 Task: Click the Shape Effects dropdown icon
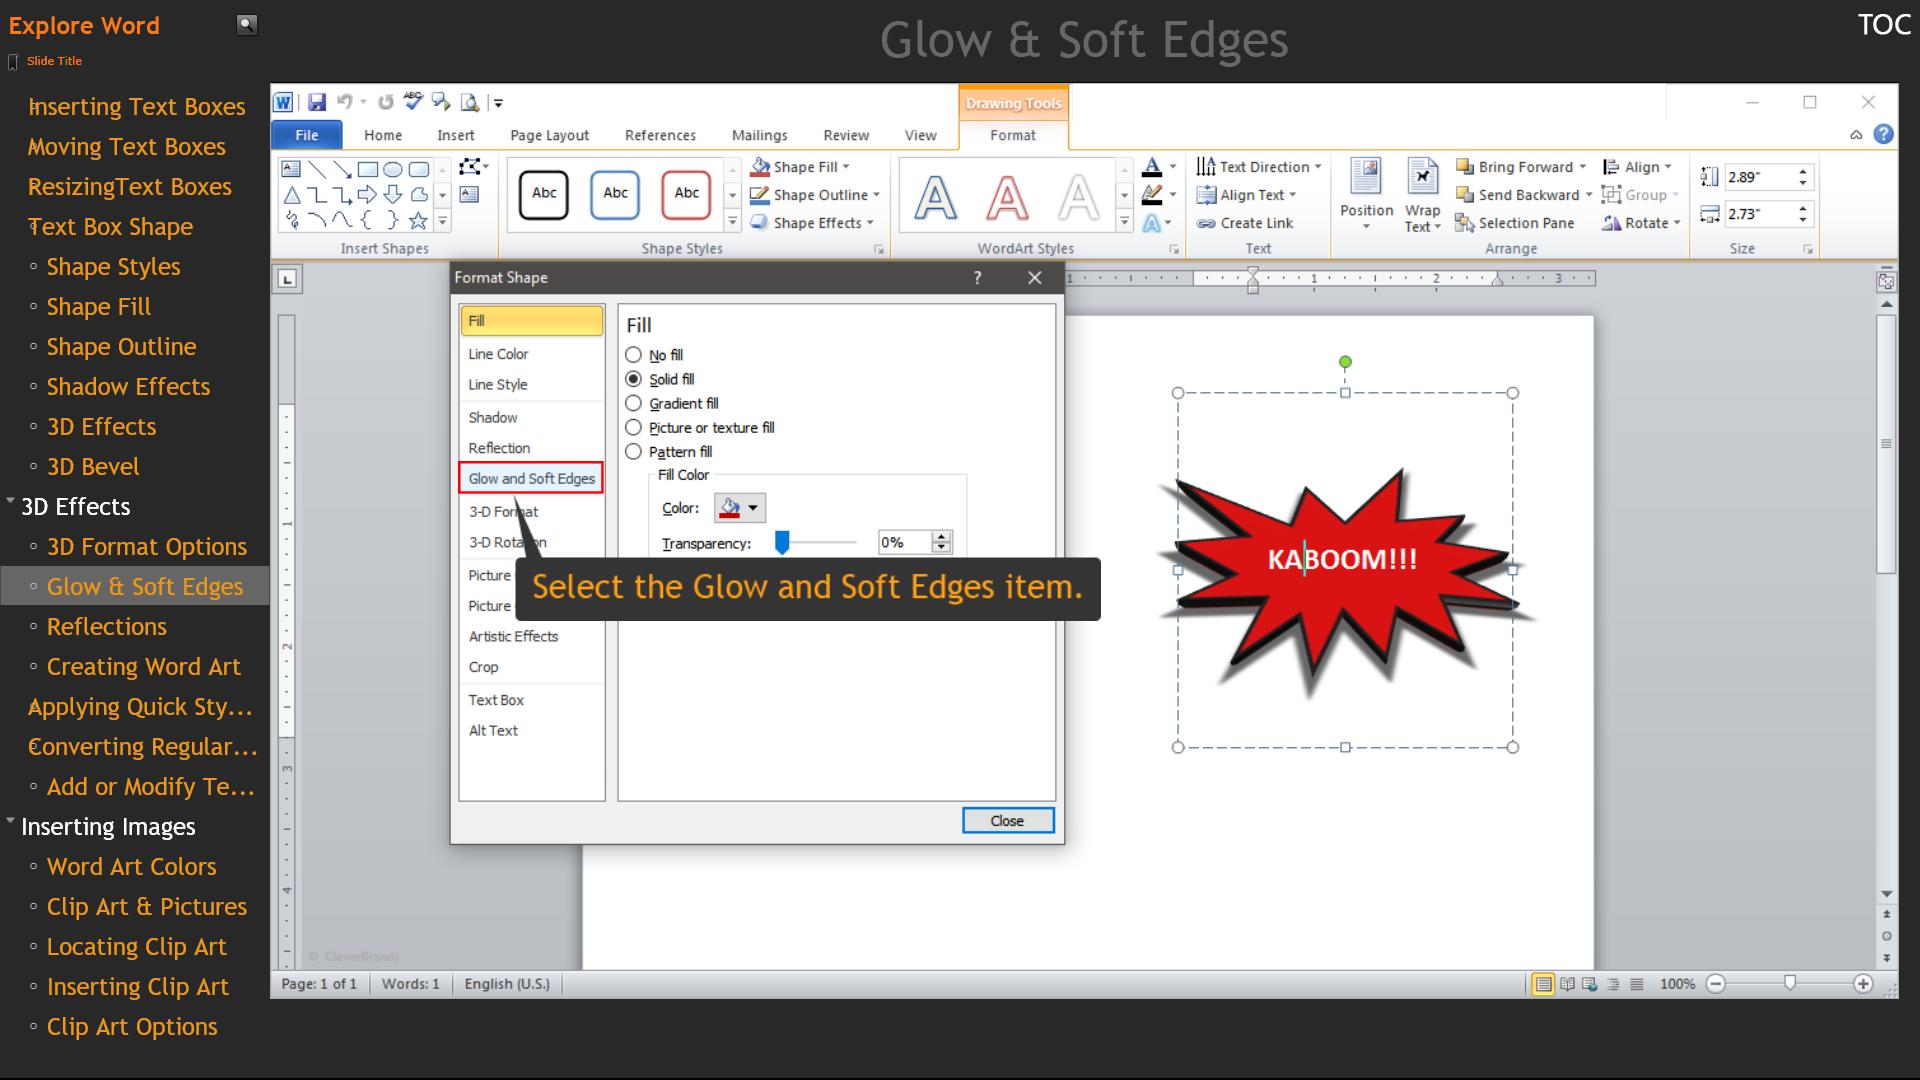(x=865, y=222)
